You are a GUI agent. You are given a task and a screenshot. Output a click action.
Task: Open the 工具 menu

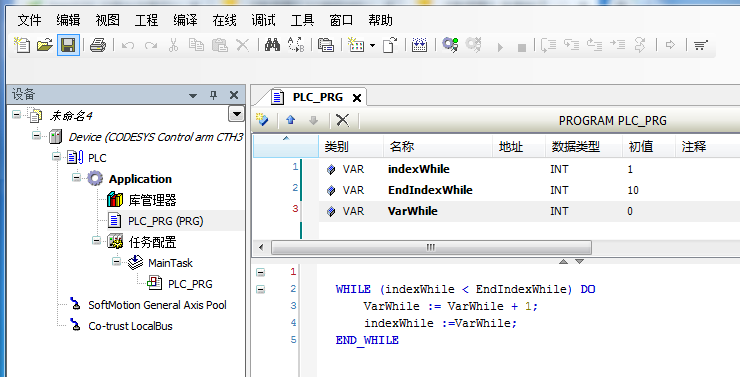tap(302, 20)
